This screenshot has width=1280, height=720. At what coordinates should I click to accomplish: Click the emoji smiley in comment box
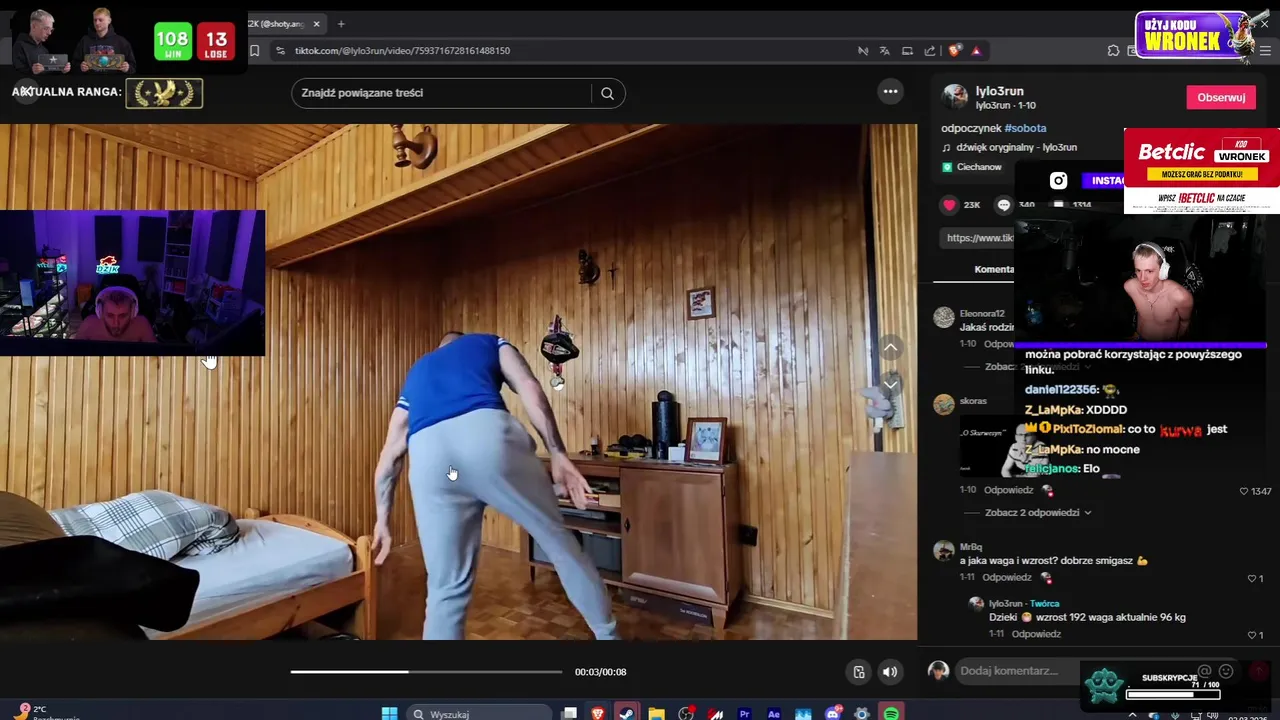click(1226, 671)
